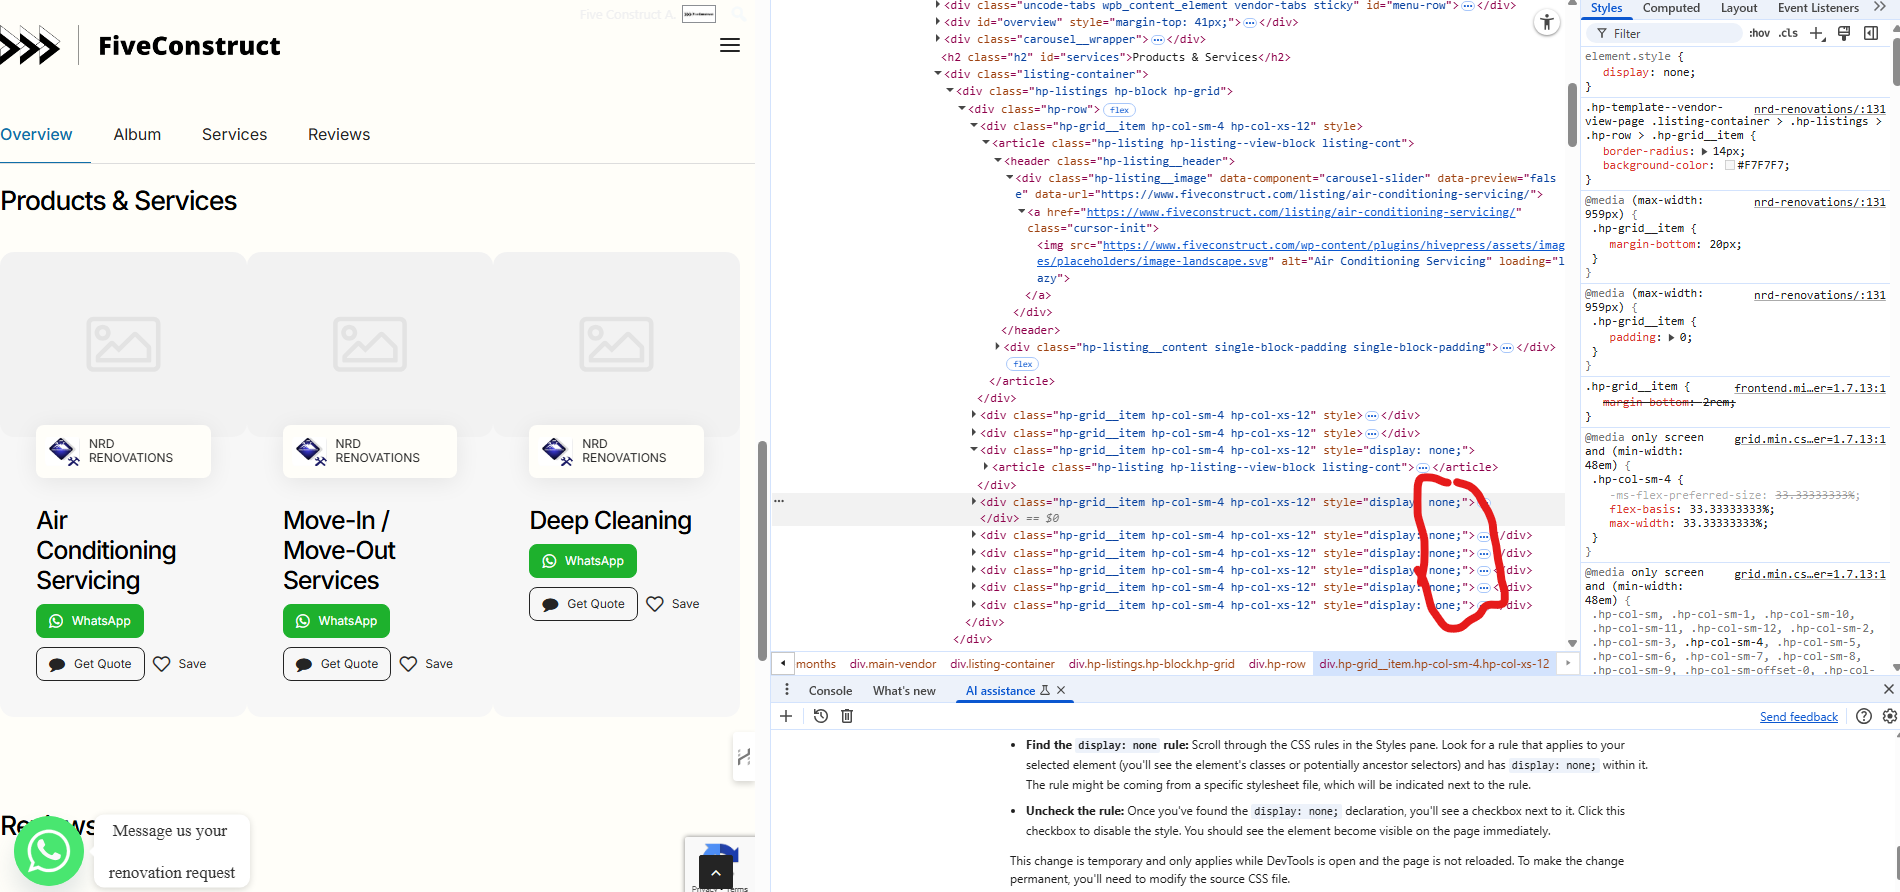Switch to the Computed tab
Image resolution: width=1900 pixels, height=892 pixels.
pyautogui.click(x=1671, y=8)
